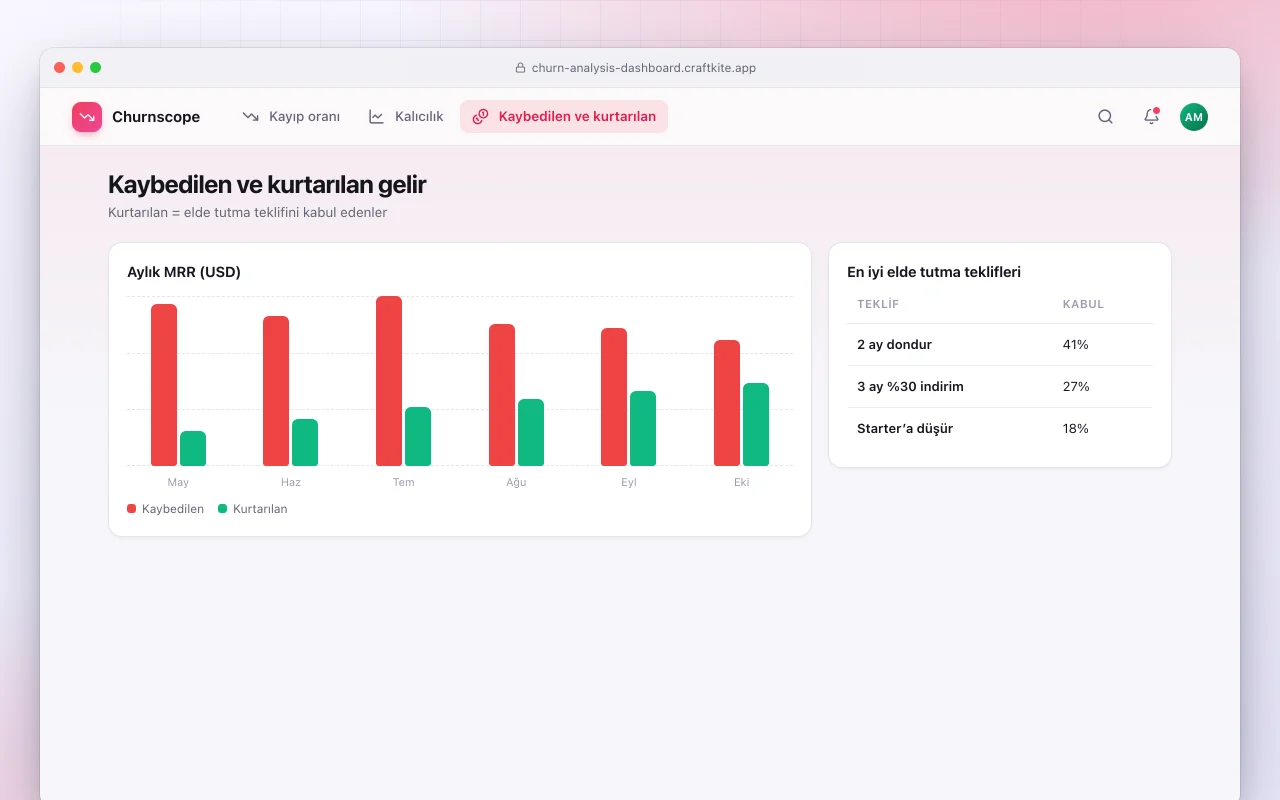Click the Kayıp oranı trend-down icon
Screen dimensions: 1280x800
[251, 117]
